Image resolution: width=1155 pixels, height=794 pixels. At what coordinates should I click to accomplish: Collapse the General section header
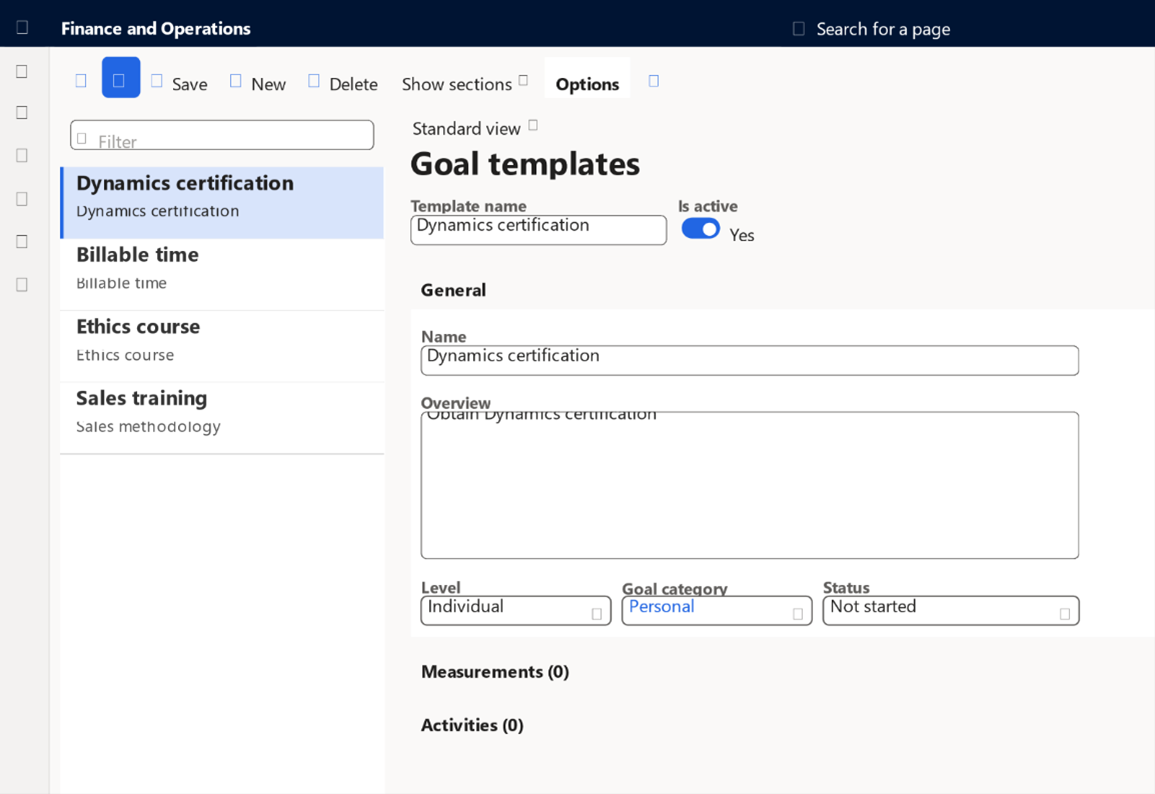[453, 290]
